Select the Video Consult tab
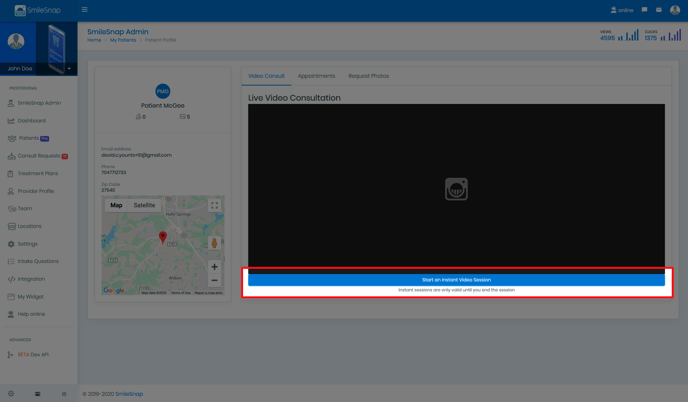The width and height of the screenshot is (688, 402). 266,76
